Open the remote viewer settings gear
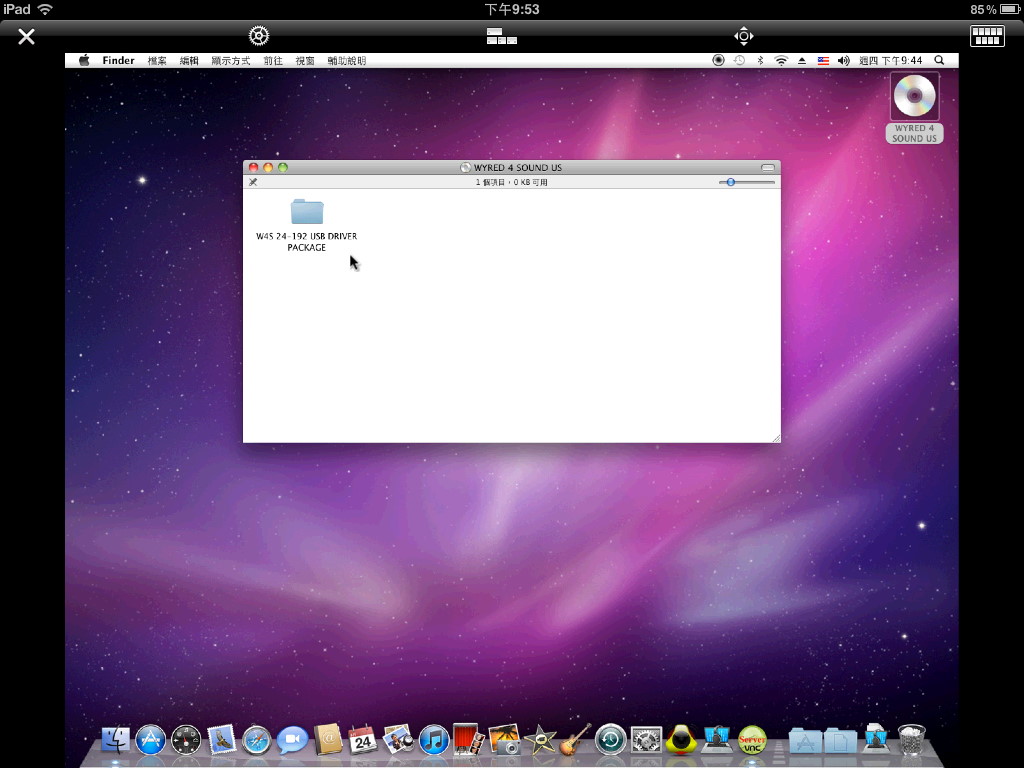Screen dimensions: 1024x768 [x=259, y=36]
